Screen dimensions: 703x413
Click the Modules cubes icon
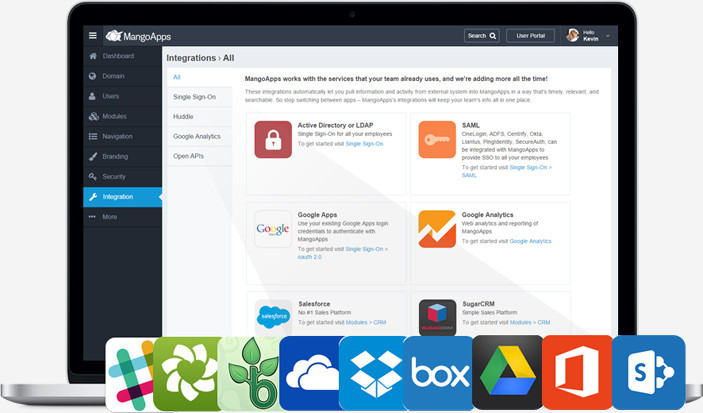click(93, 116)
